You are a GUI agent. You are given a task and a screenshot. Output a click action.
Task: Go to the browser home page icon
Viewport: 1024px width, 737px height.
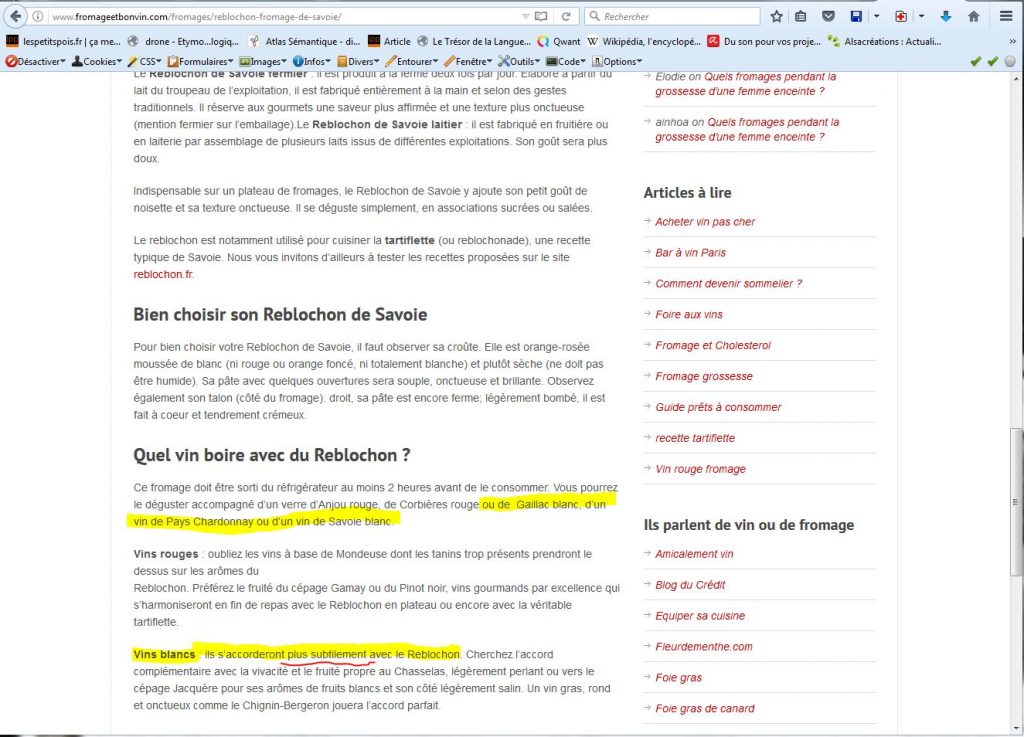point(973,16)
